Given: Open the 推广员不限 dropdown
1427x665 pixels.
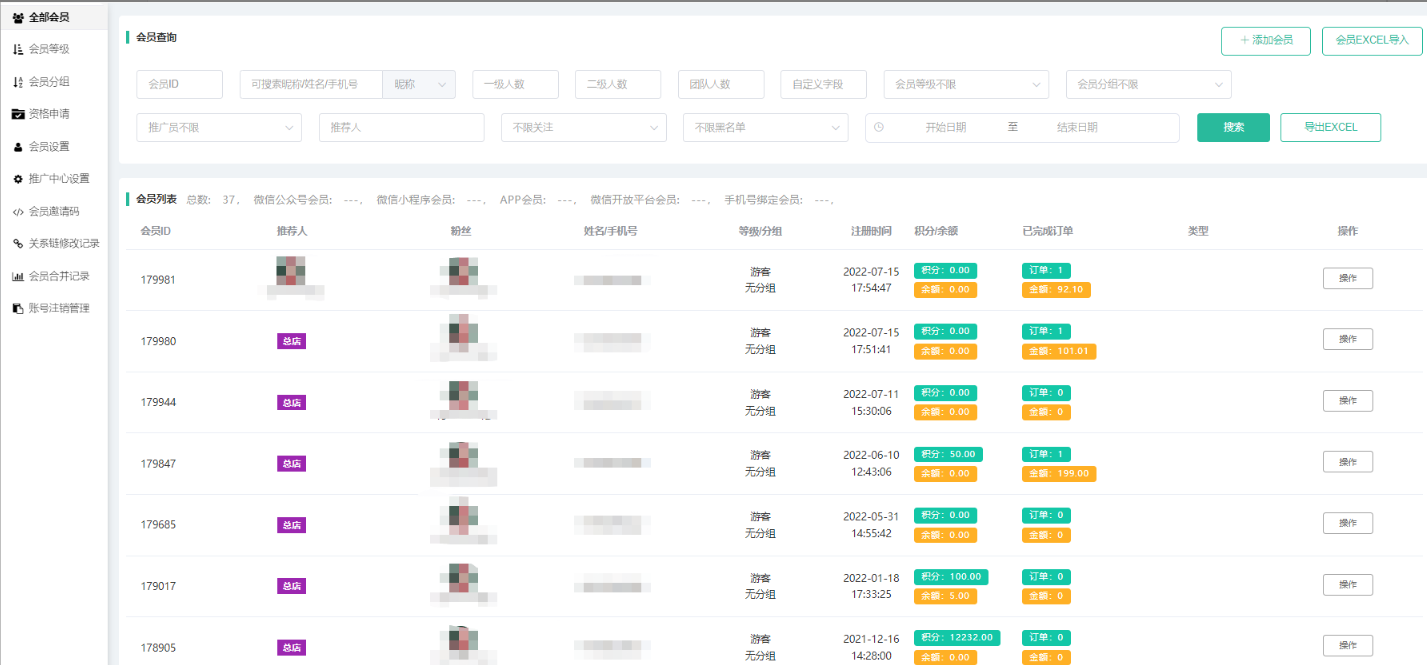Looking at the screenshot, I should [x=219, y=128].
